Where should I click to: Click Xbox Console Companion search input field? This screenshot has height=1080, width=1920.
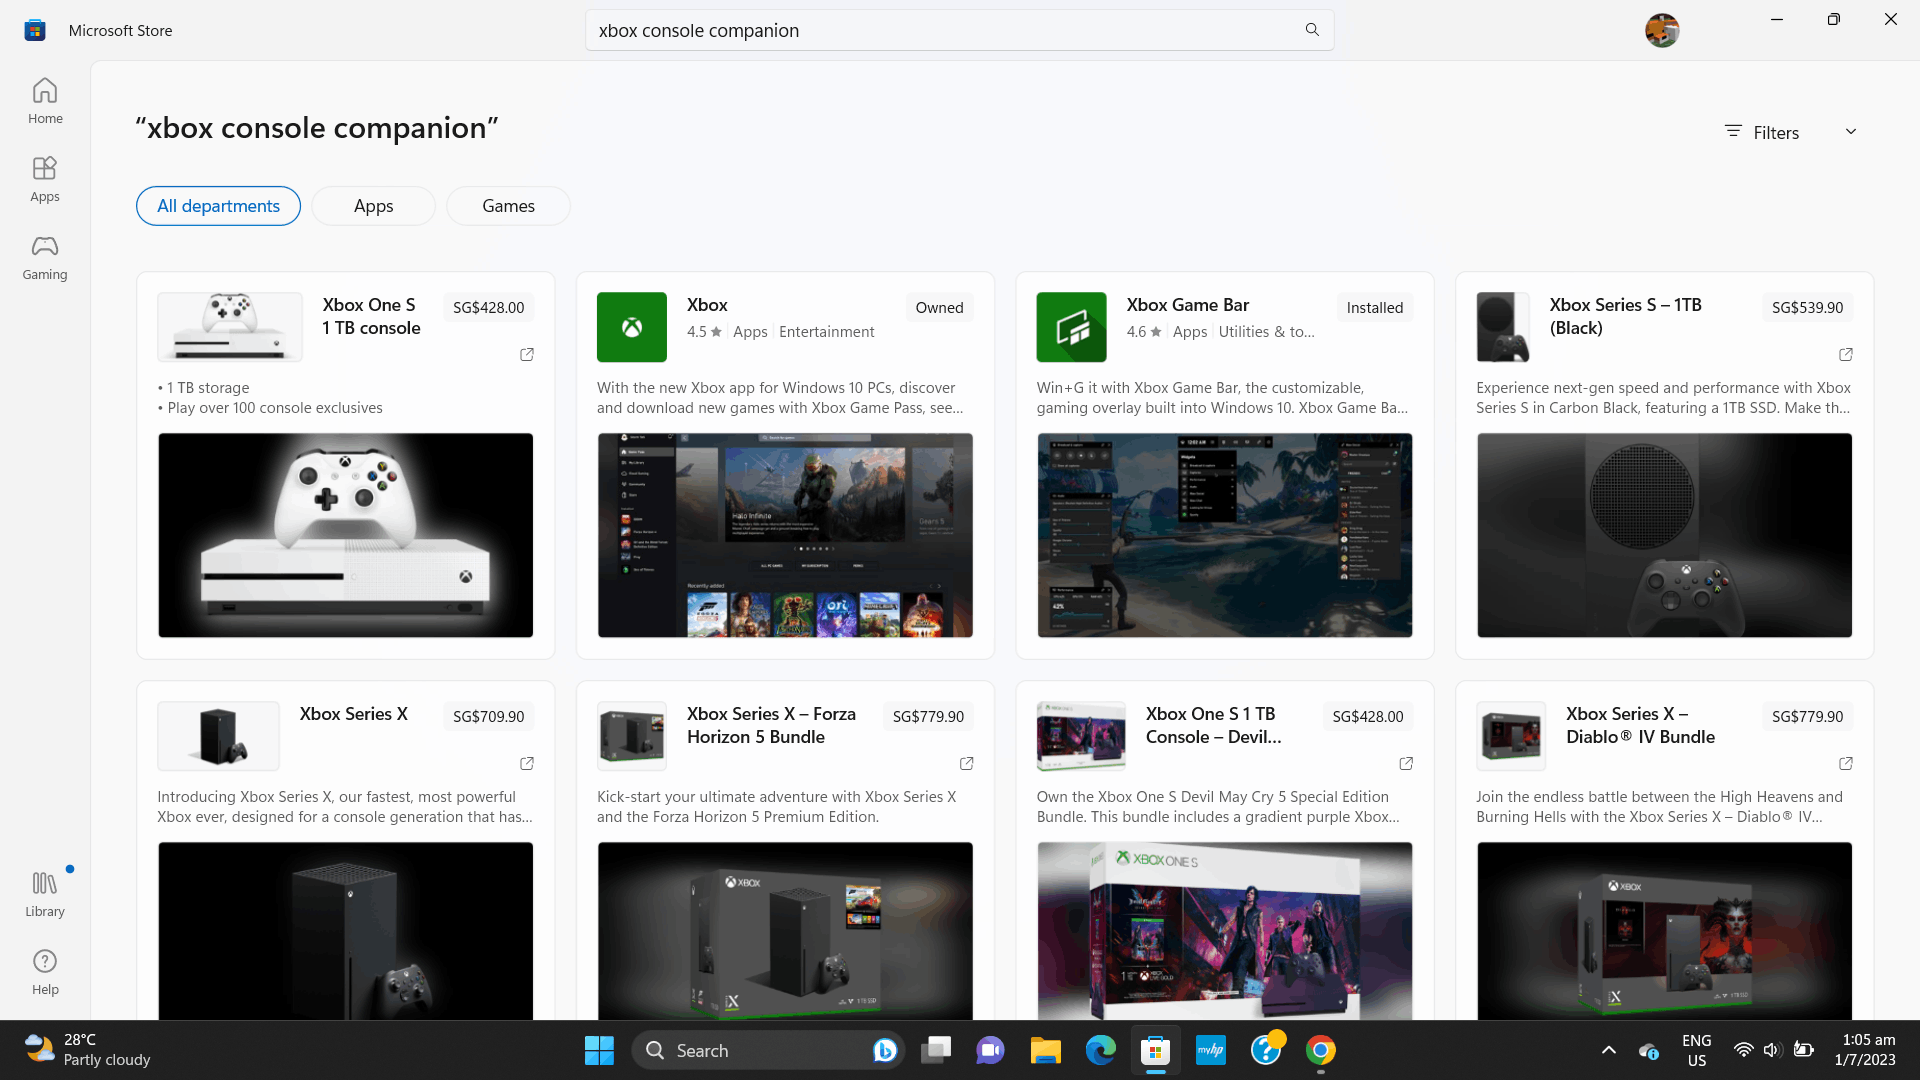click(959, 30)
